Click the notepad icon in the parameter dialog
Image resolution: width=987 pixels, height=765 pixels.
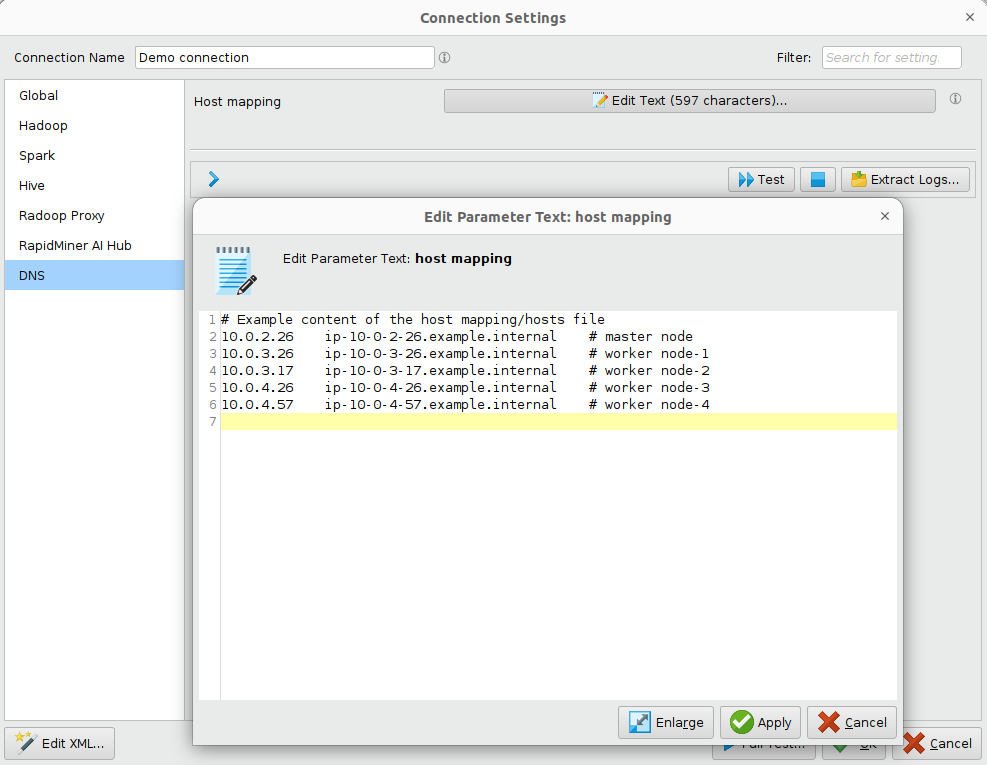pos(234,269)
